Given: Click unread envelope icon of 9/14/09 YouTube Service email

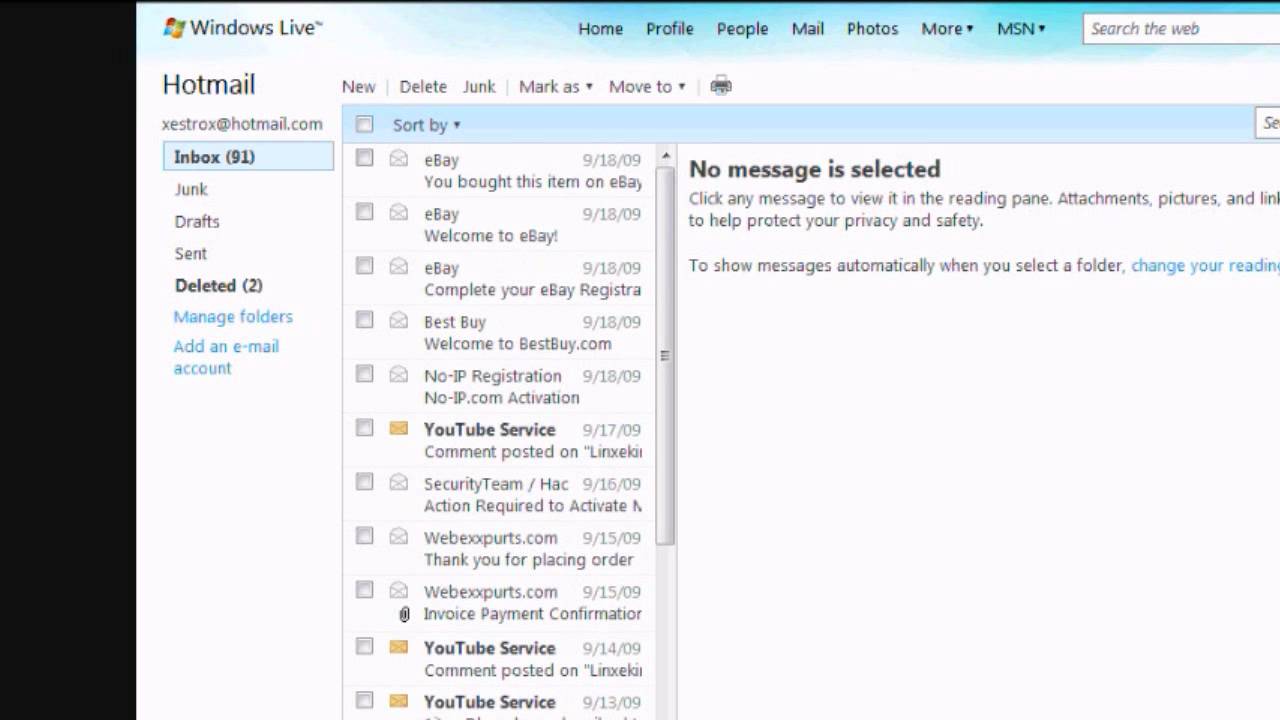Looking at the screenshot, I should 399,647.
